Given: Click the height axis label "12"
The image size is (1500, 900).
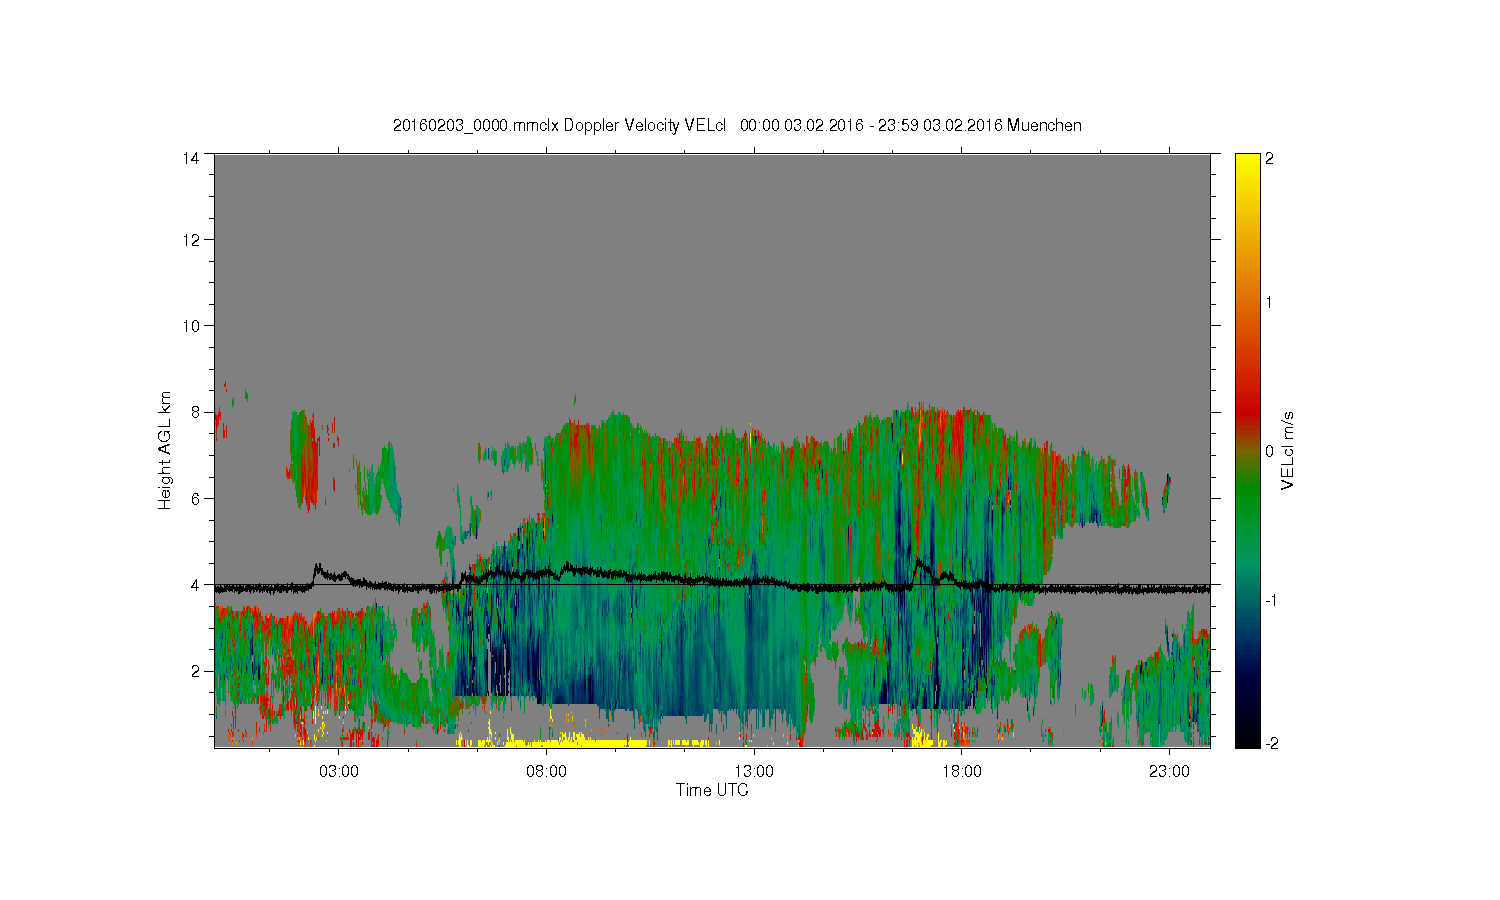Looking at the screenshot, I should click(191, 240).
